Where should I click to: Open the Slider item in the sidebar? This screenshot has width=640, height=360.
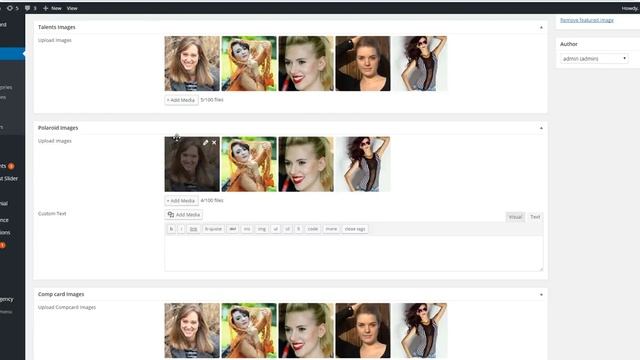pos(9,179)
